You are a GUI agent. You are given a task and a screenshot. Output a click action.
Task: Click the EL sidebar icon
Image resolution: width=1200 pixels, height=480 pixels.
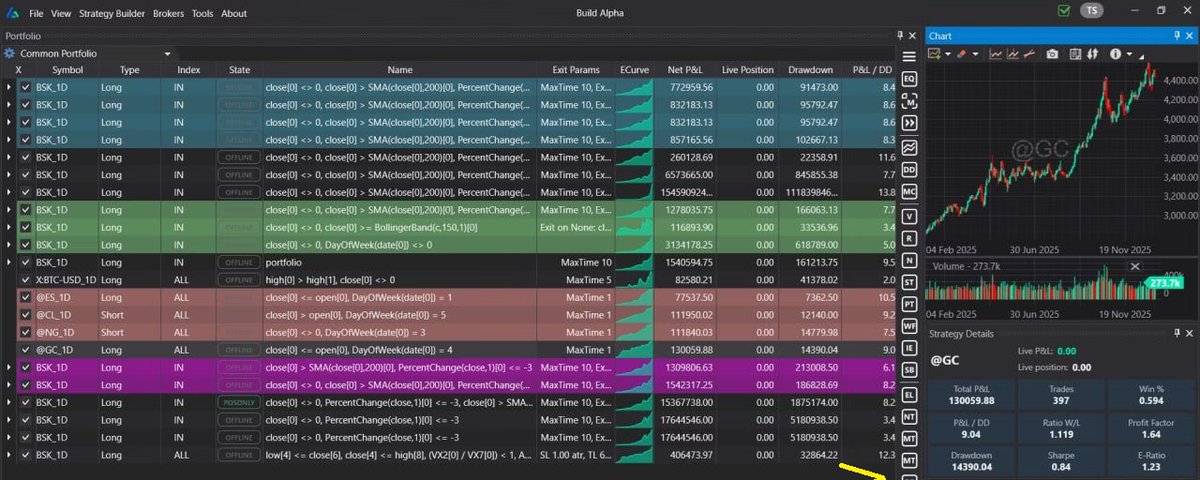click(x=909, y=393)
